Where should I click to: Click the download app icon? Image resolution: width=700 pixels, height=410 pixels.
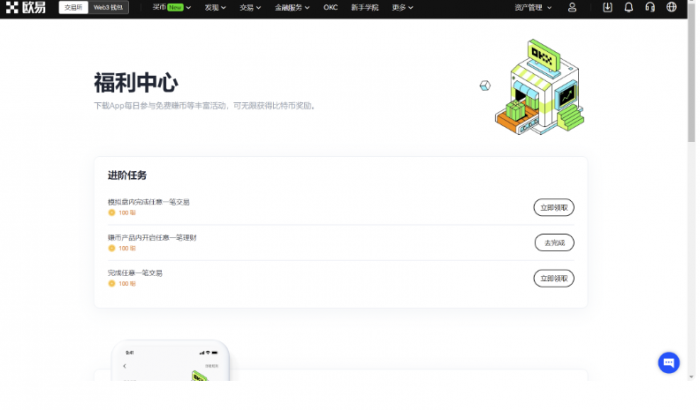point(609,7)
